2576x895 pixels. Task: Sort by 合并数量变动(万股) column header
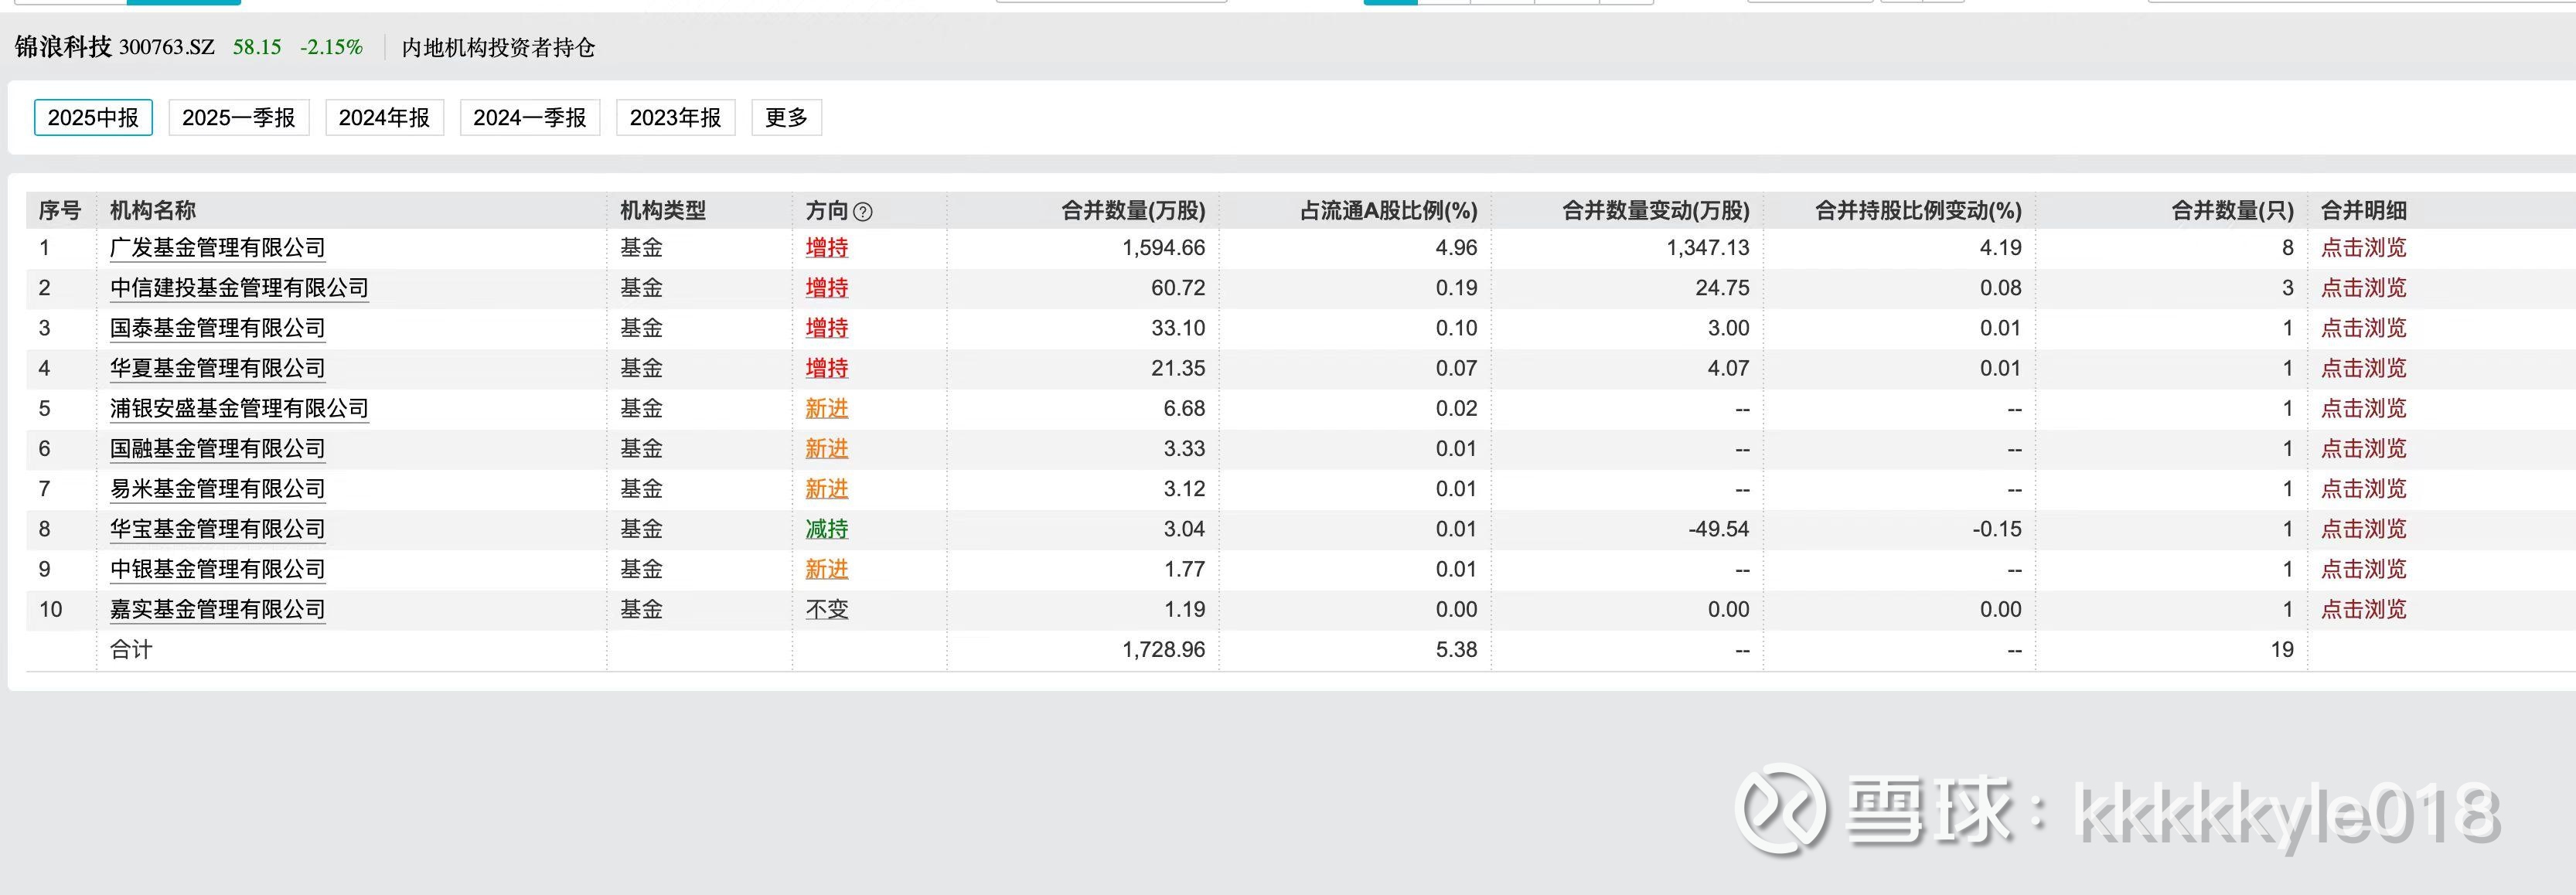click(1656, 211)
